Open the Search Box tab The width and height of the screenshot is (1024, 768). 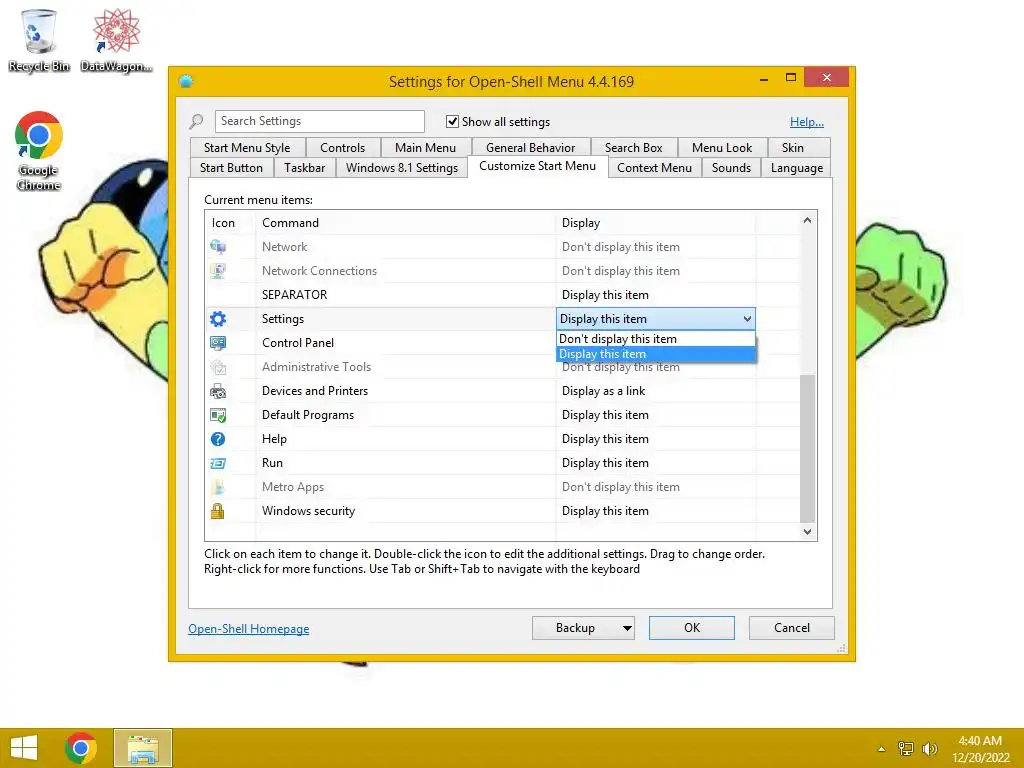click(x=633, y=148)
